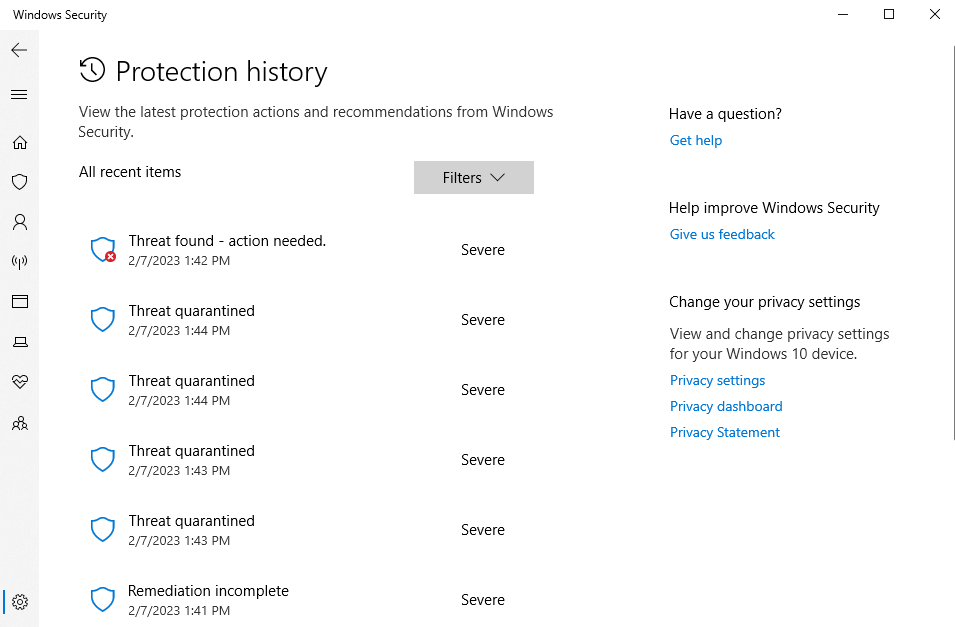Open the Privacy dashboard link

coord(726,406)
